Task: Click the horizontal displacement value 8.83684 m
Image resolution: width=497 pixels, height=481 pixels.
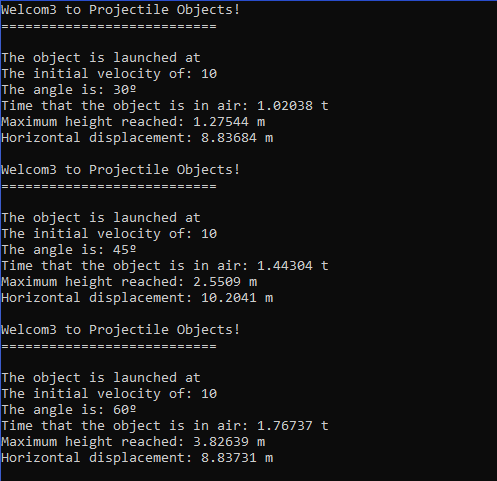Action: pyautogui.click(x=237, y=138)
